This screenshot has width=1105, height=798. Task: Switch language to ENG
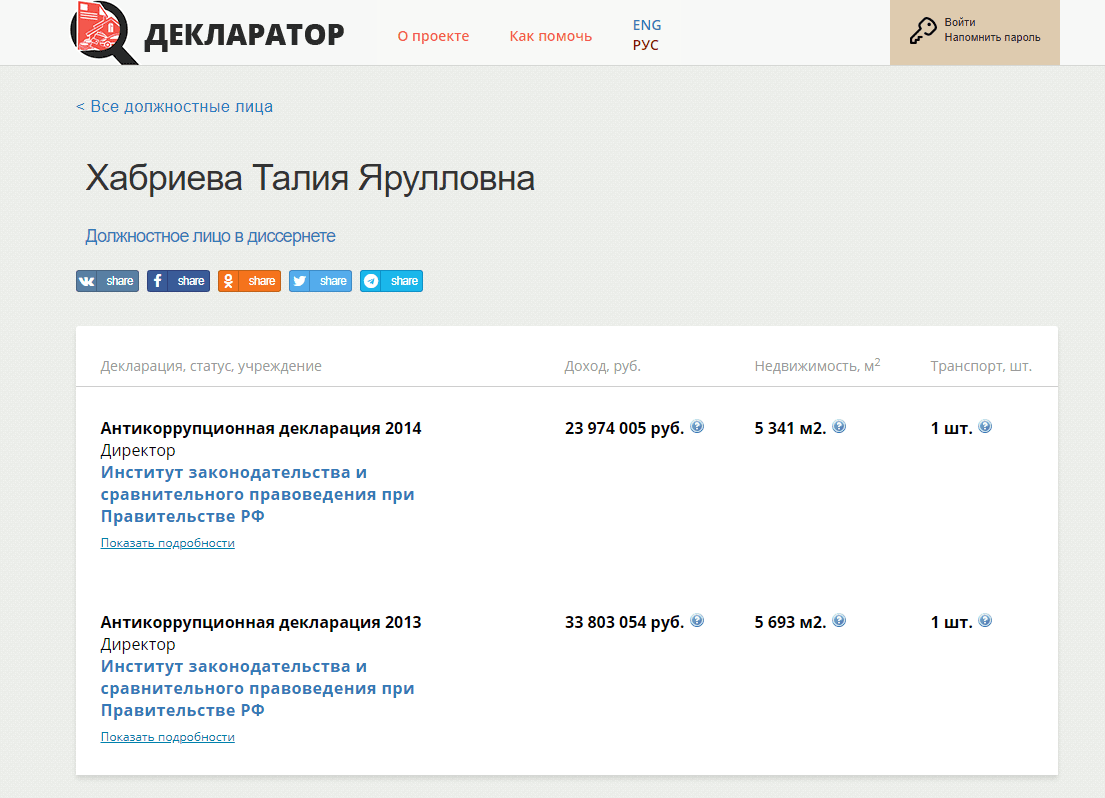[647, 25]
